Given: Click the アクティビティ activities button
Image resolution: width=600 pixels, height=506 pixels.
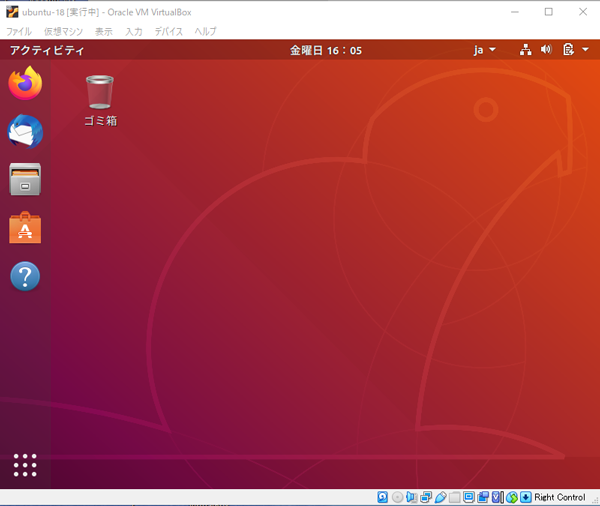Looking at the screenshot, I should (47, 50).
